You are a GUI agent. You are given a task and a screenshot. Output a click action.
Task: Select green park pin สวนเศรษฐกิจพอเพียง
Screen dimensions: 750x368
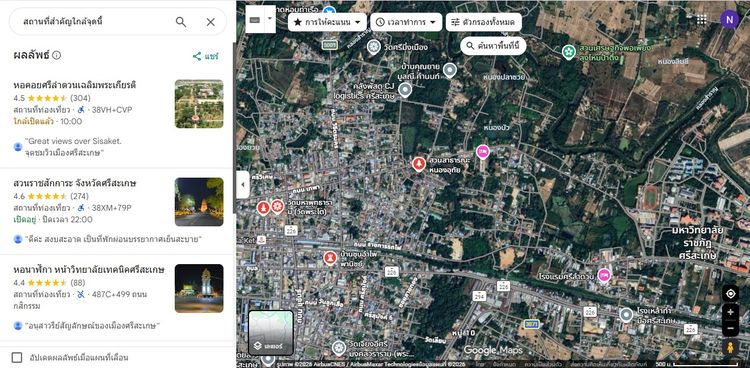pyautogui.click(x=568, y=52)
